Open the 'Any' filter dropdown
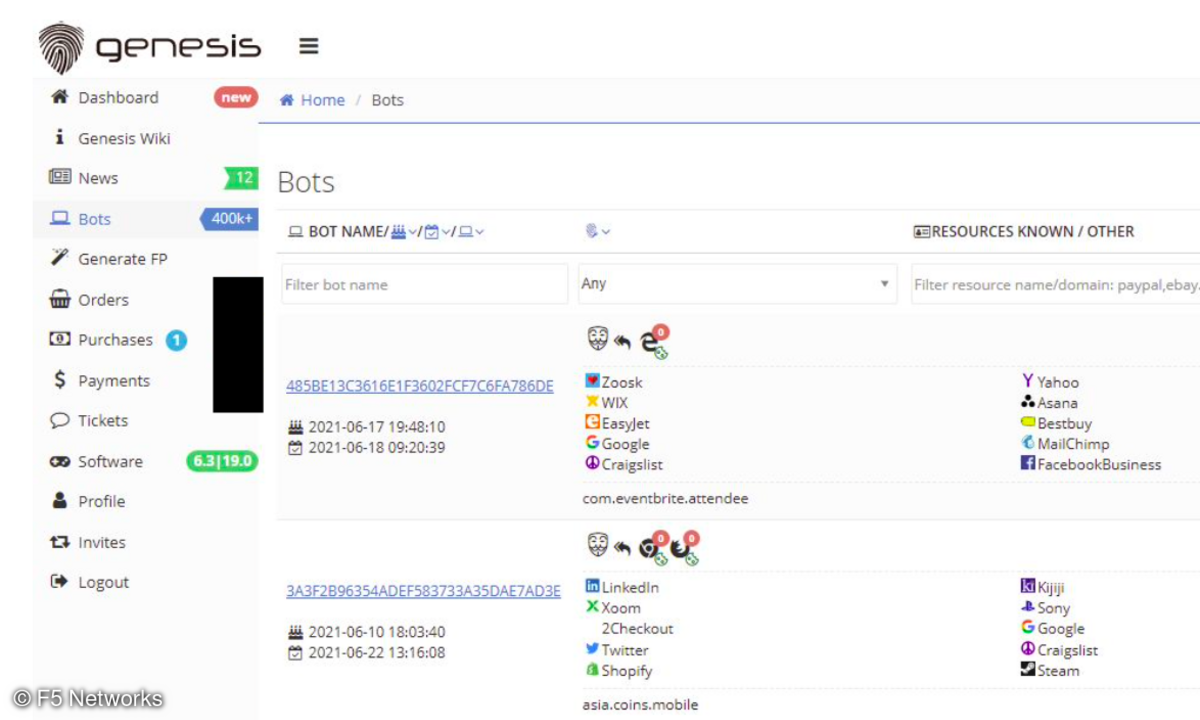This screenshot has height=720, width=1200. coord(737,284)
